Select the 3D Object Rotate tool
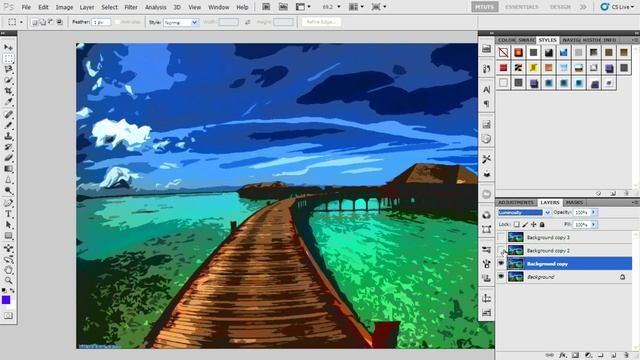The image size is (640, 360). pyautogui.click(x=8, y=248)
